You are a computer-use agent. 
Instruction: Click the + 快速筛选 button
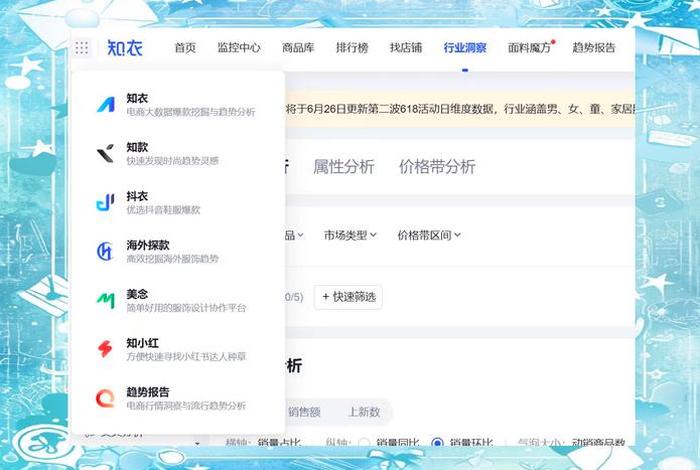[348, 297]
